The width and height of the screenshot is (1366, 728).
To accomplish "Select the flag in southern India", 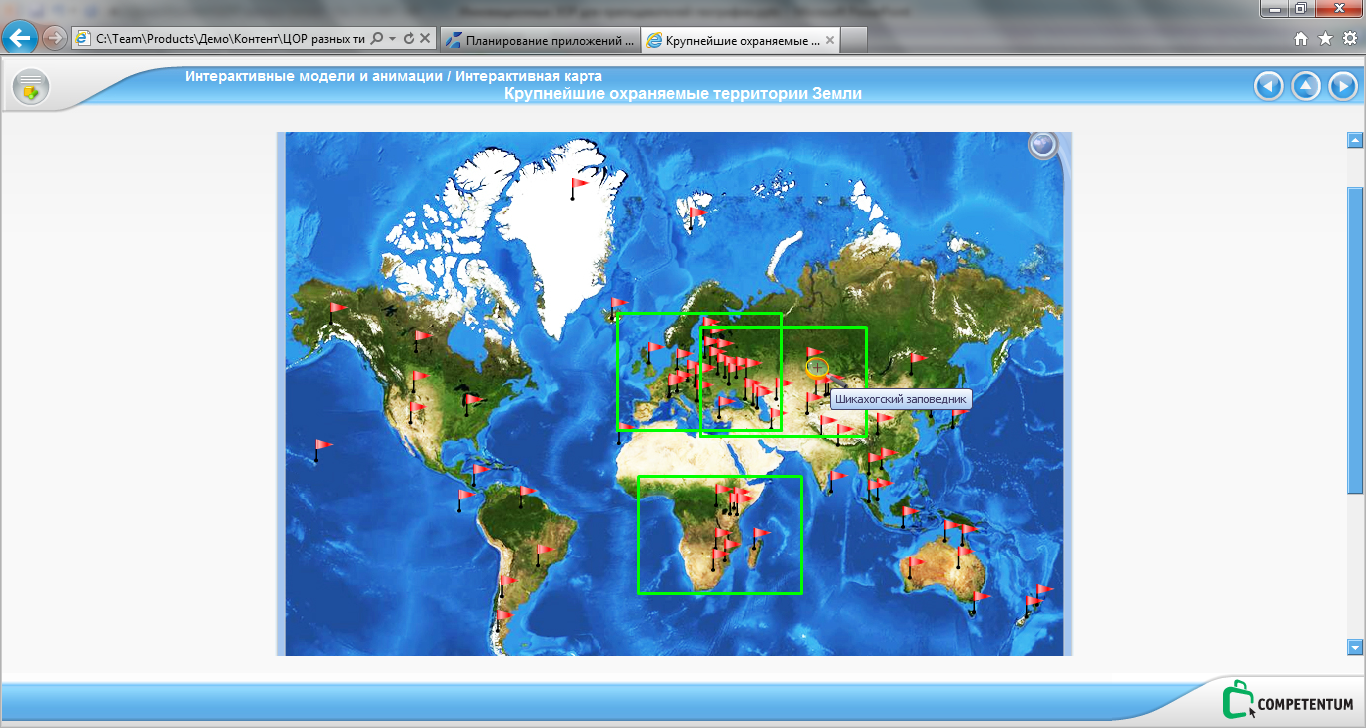I will 836,481.
